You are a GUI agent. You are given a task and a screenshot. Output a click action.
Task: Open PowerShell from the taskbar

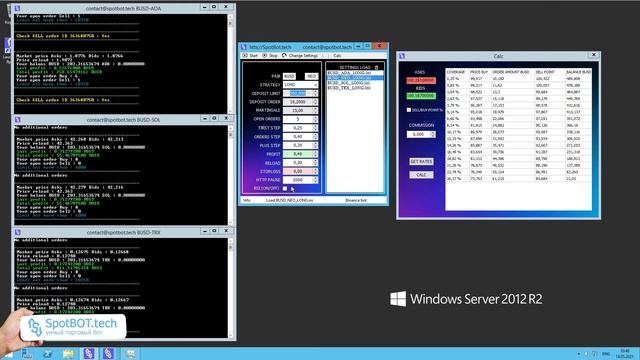point(47,353)
